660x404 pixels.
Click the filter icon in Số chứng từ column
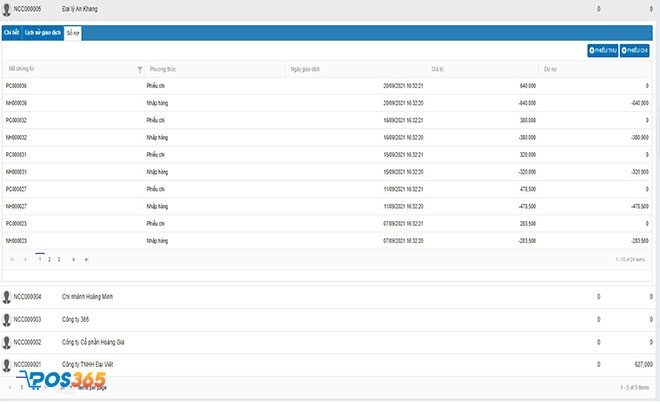139,70
